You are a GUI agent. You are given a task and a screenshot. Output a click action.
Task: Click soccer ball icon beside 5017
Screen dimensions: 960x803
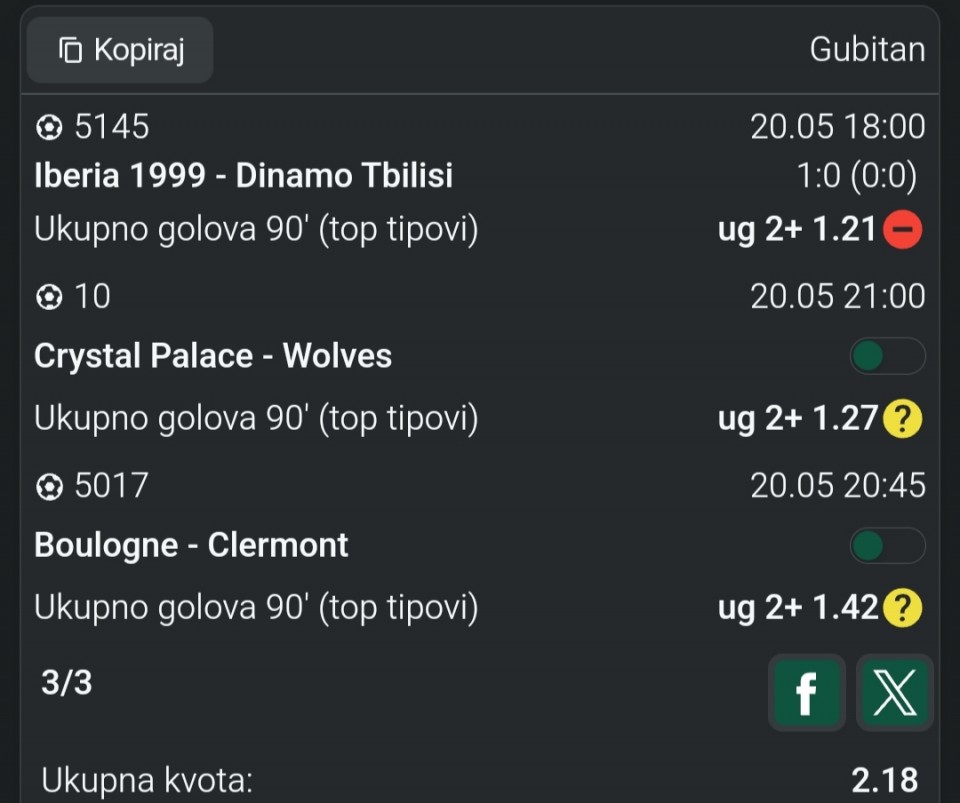[x=49, y=487]
